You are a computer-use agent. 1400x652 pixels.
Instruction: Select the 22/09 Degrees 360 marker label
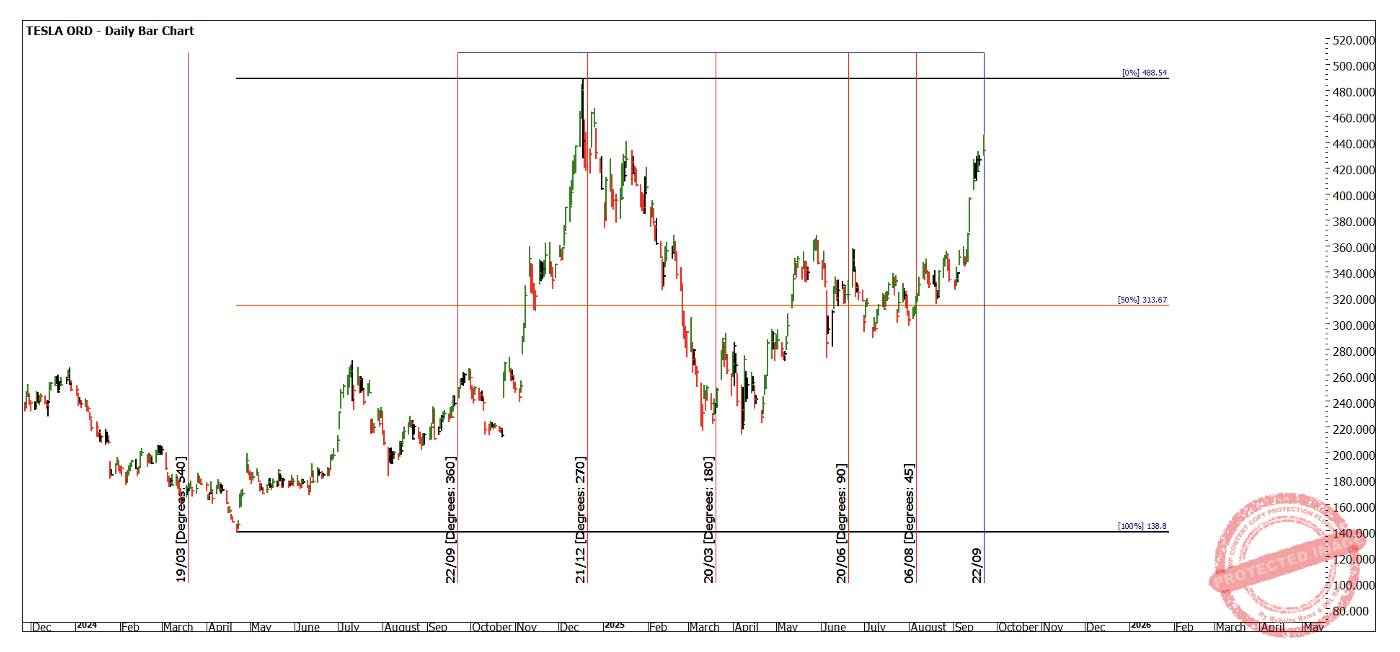tap(451, 520)
